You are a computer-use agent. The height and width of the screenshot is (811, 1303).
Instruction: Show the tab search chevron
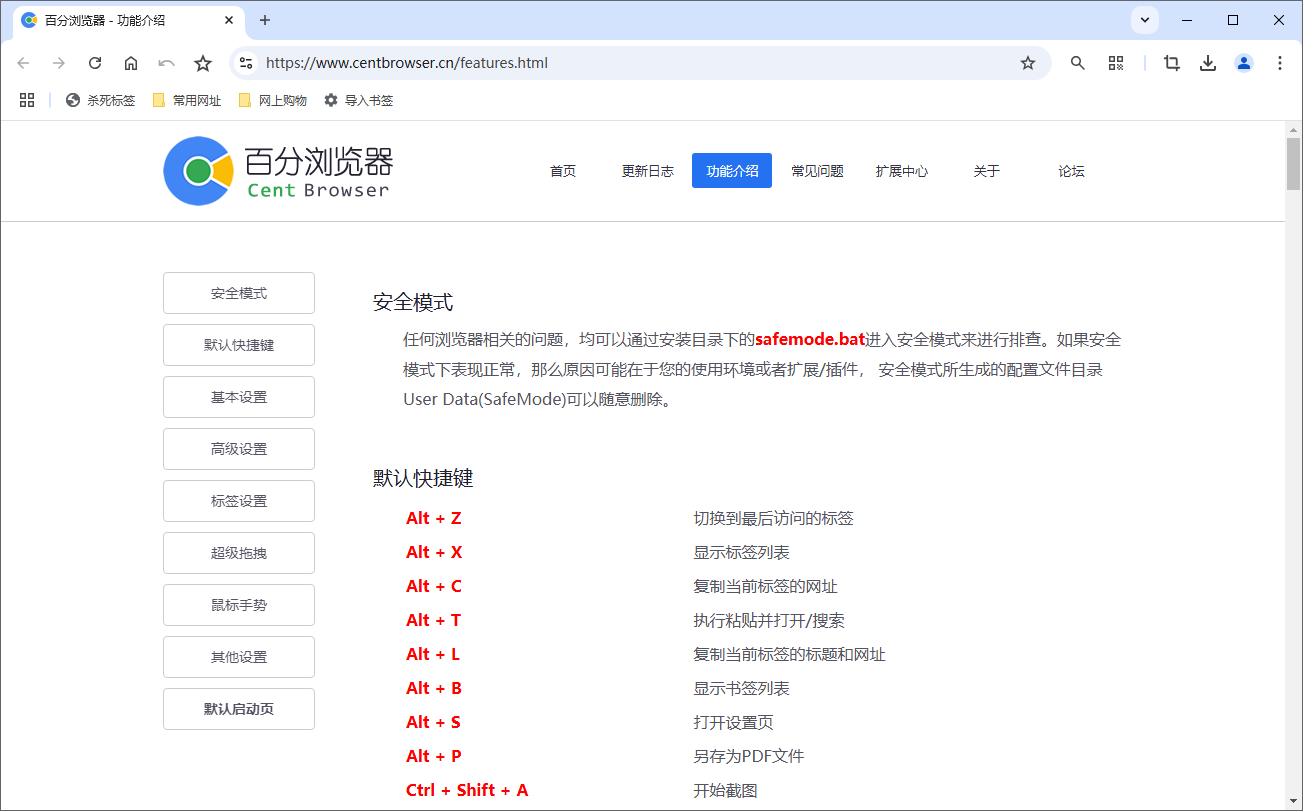[x=1144, y=19]
